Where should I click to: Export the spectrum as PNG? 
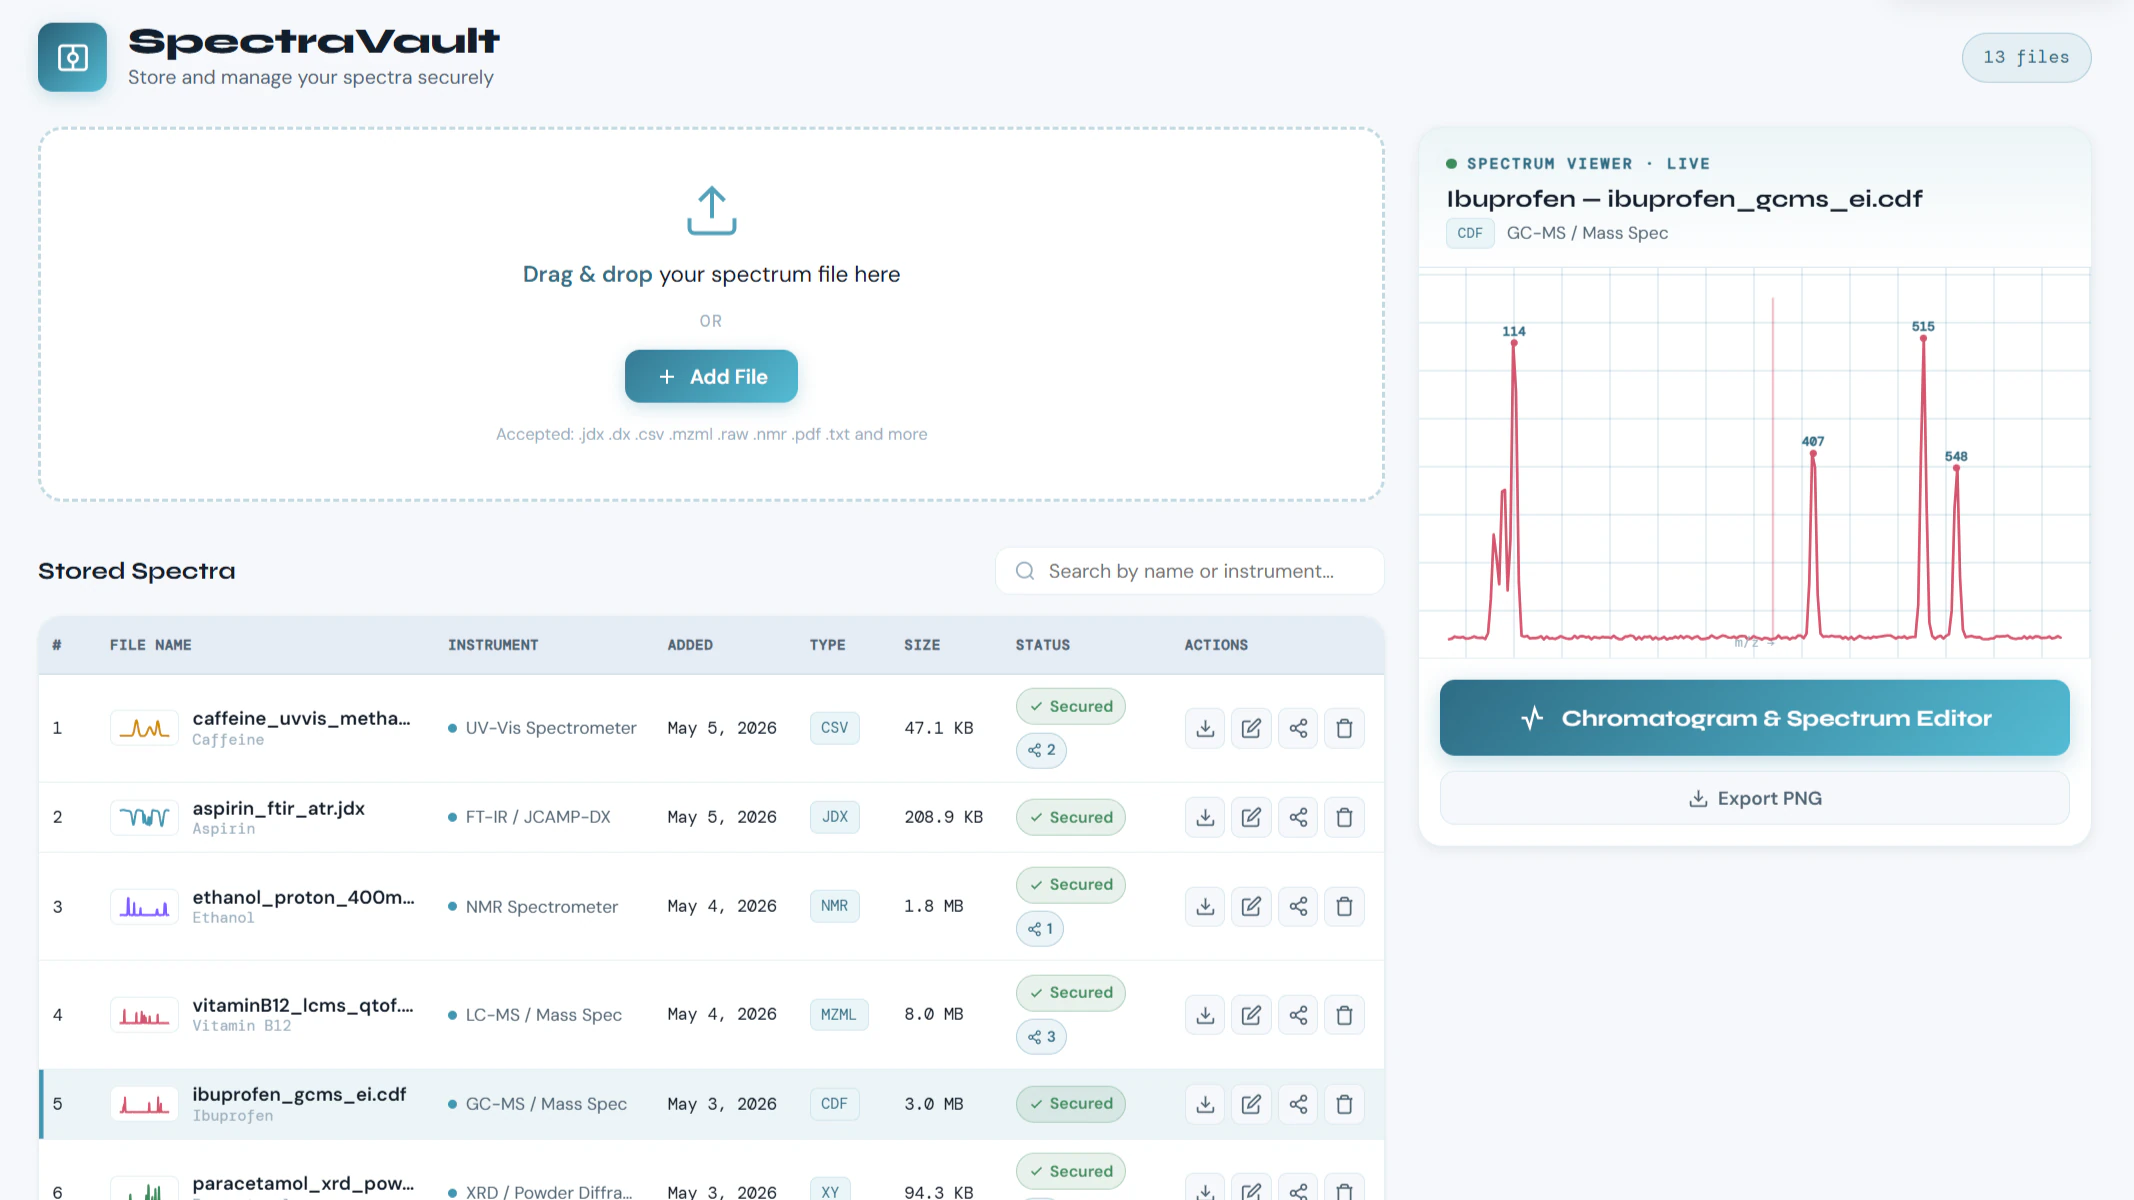[1754, 798]
